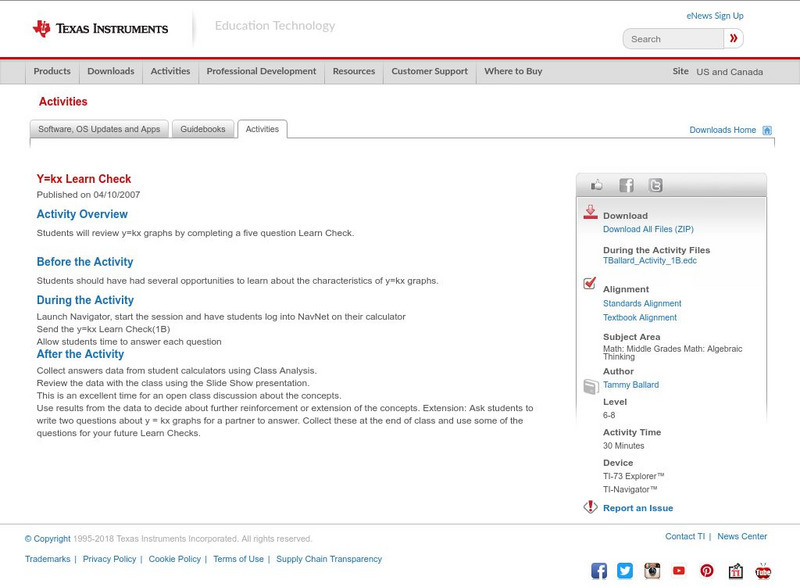800x587 pixels.
Task: Share the activity on Facebook
Action: tap(623, 185)
